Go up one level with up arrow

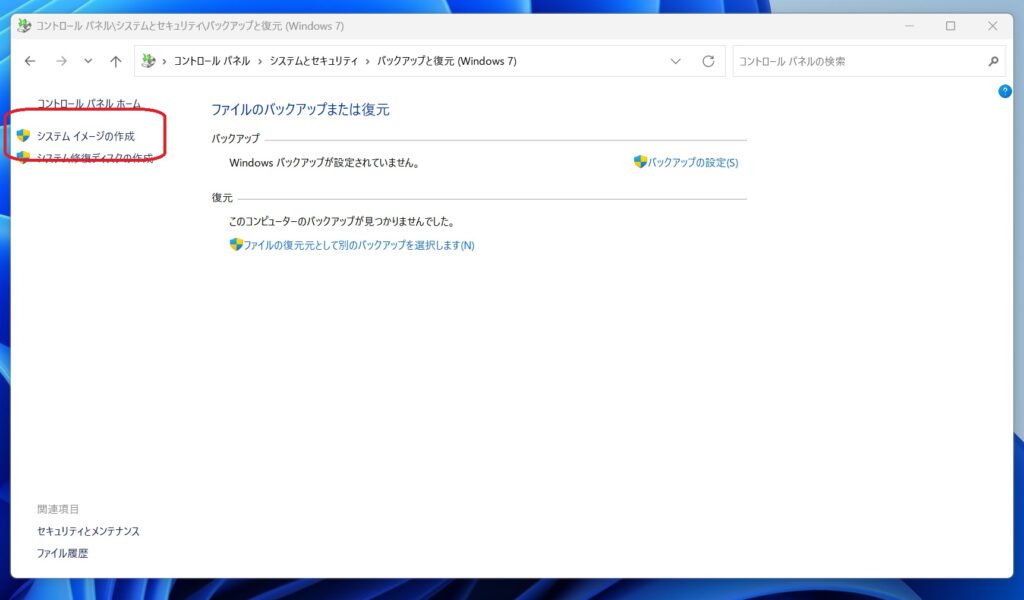tap(116, 61)
